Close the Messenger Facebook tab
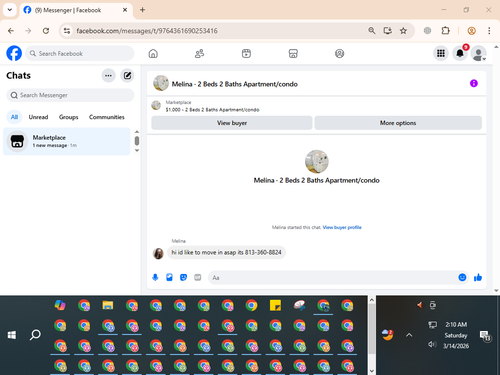 125,10
